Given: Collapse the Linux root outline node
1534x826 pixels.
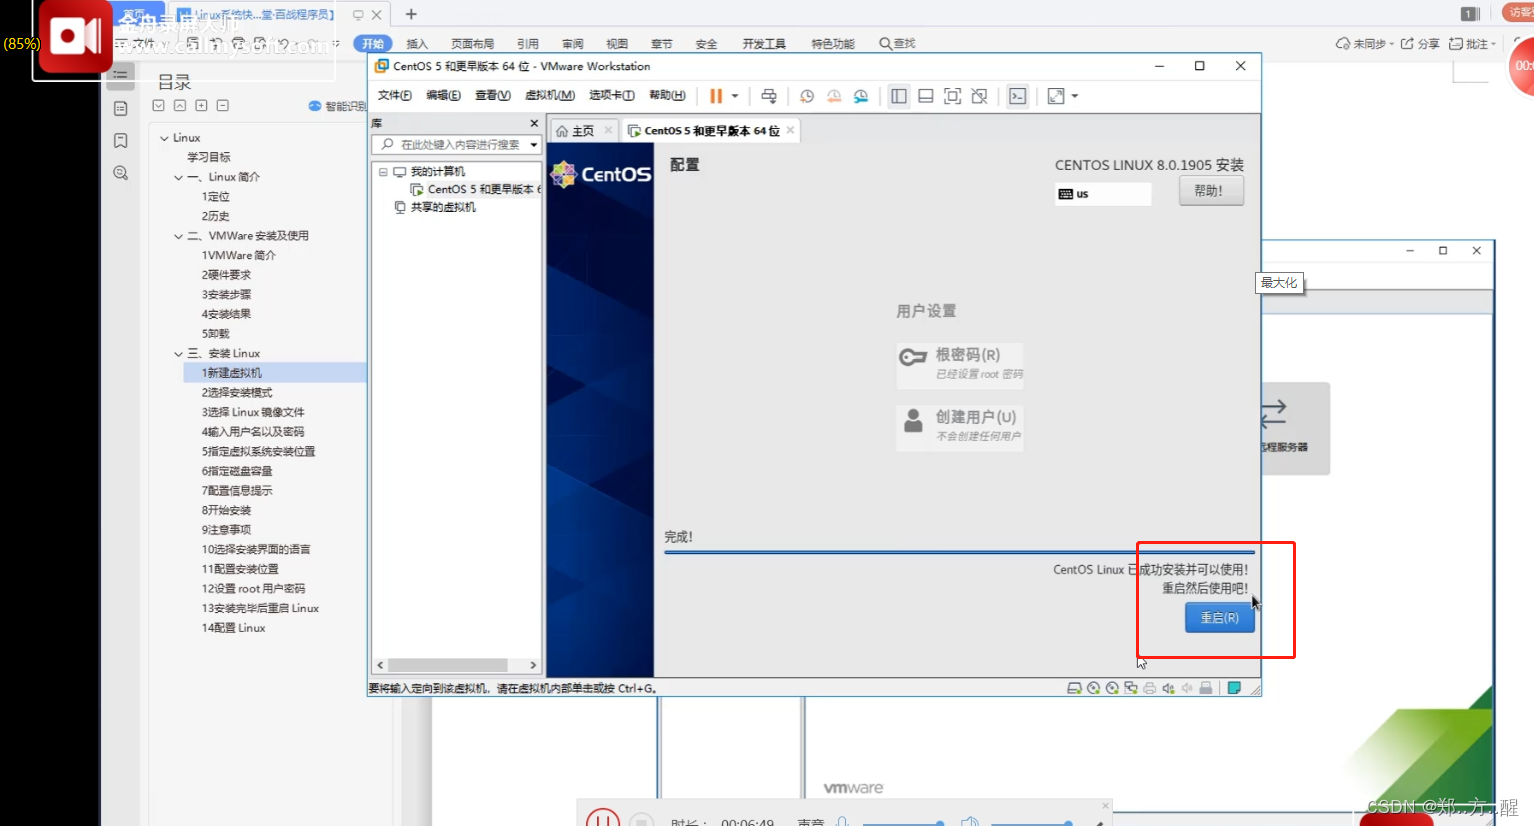Looking at the screenshot, I should tap(164, 138).
